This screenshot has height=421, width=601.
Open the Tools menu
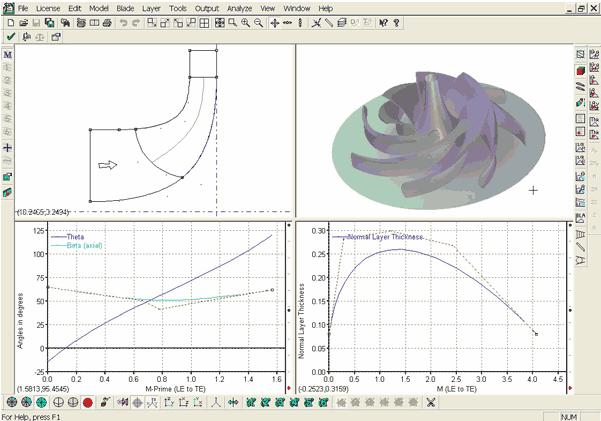coord(178,8)
